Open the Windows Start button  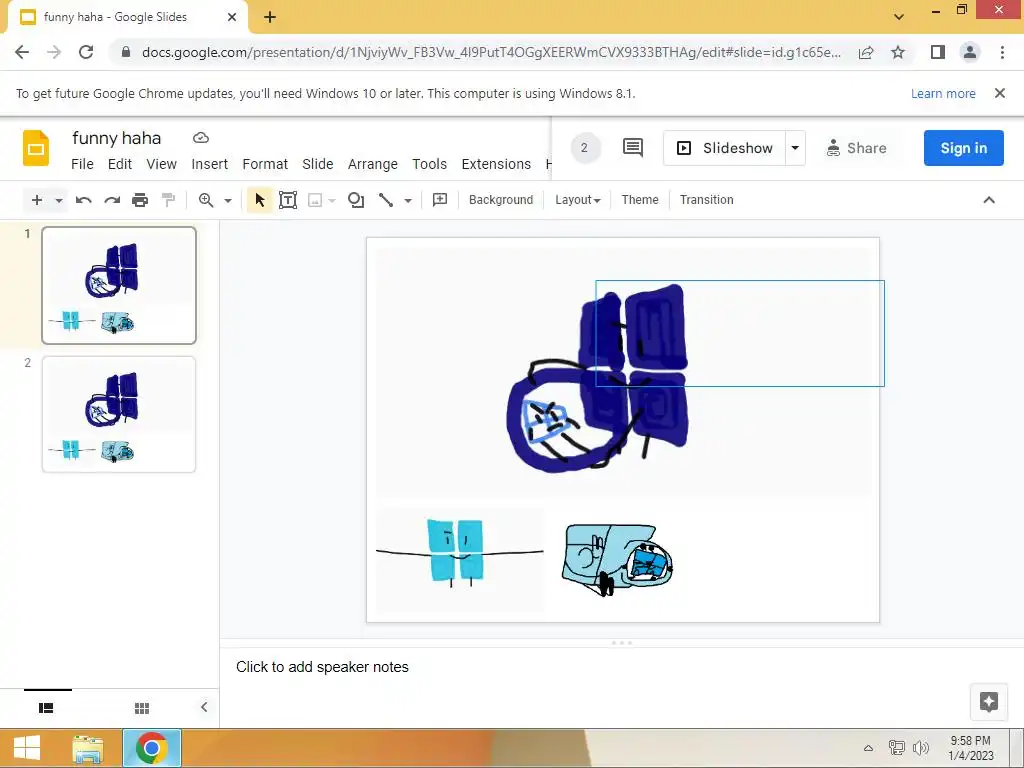click(x=27, y=748)
